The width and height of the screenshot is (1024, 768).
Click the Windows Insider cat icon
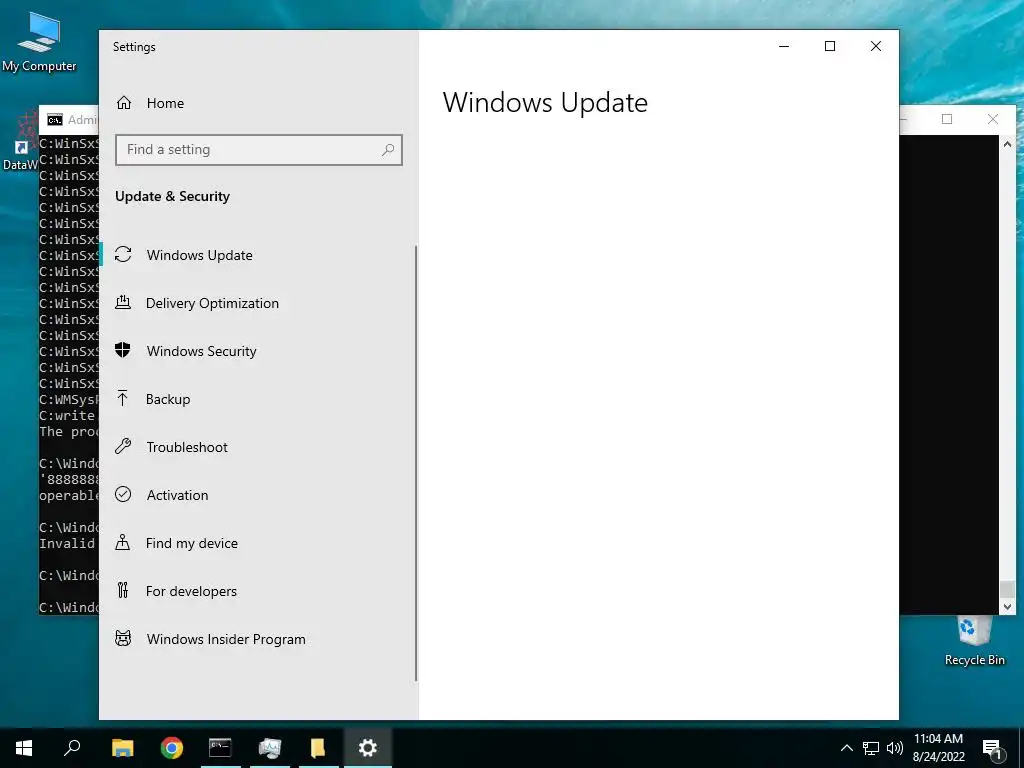(x=123, y=638)
